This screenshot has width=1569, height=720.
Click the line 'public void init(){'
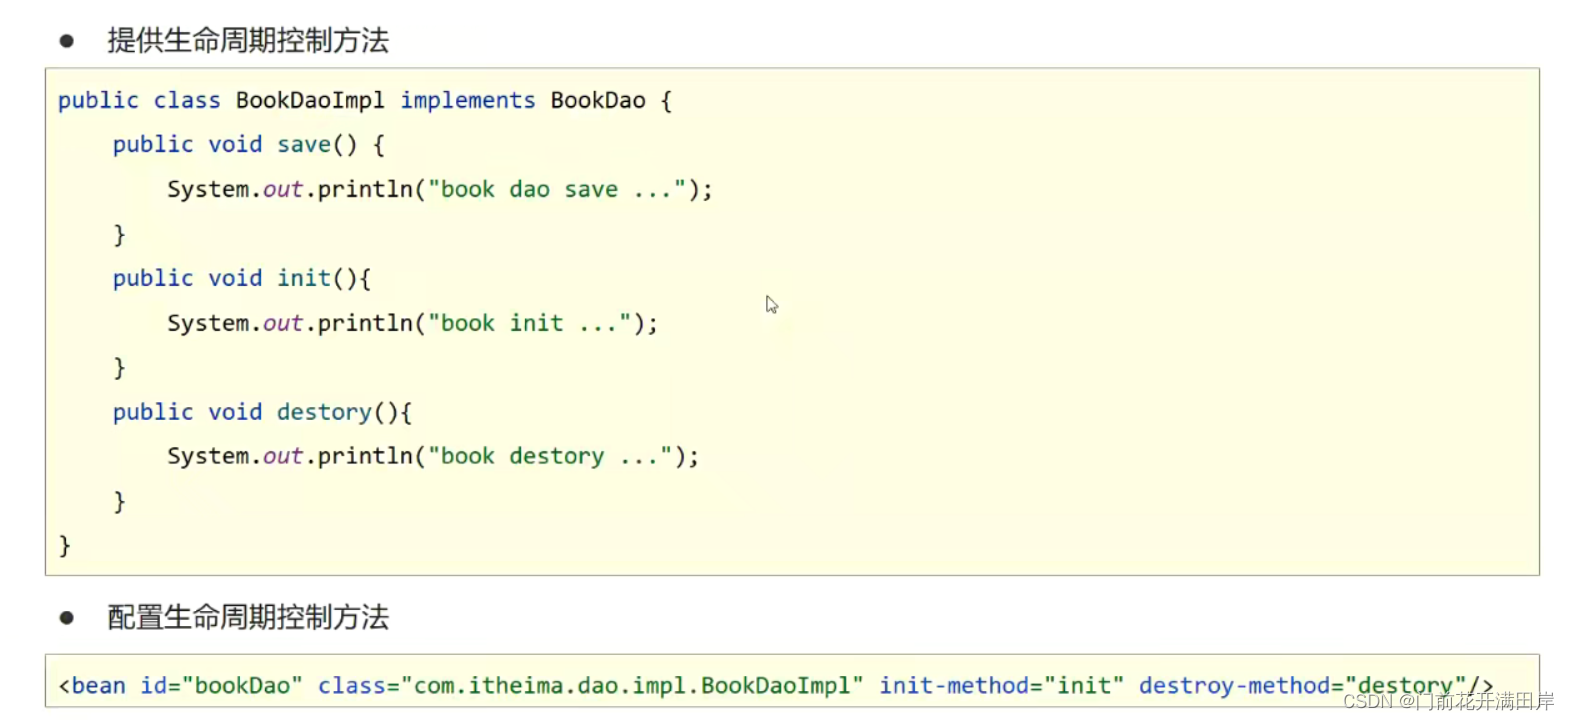(x=242, y=279)
